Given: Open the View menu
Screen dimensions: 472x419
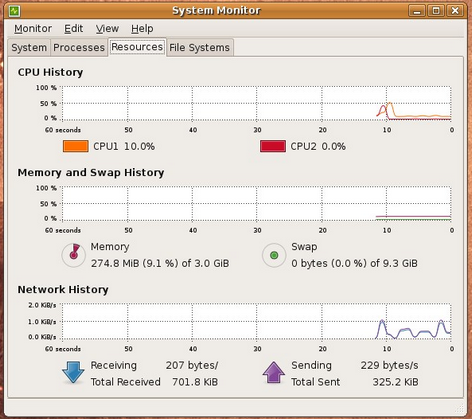Looking at the screenshot, I should coord(107,29).
